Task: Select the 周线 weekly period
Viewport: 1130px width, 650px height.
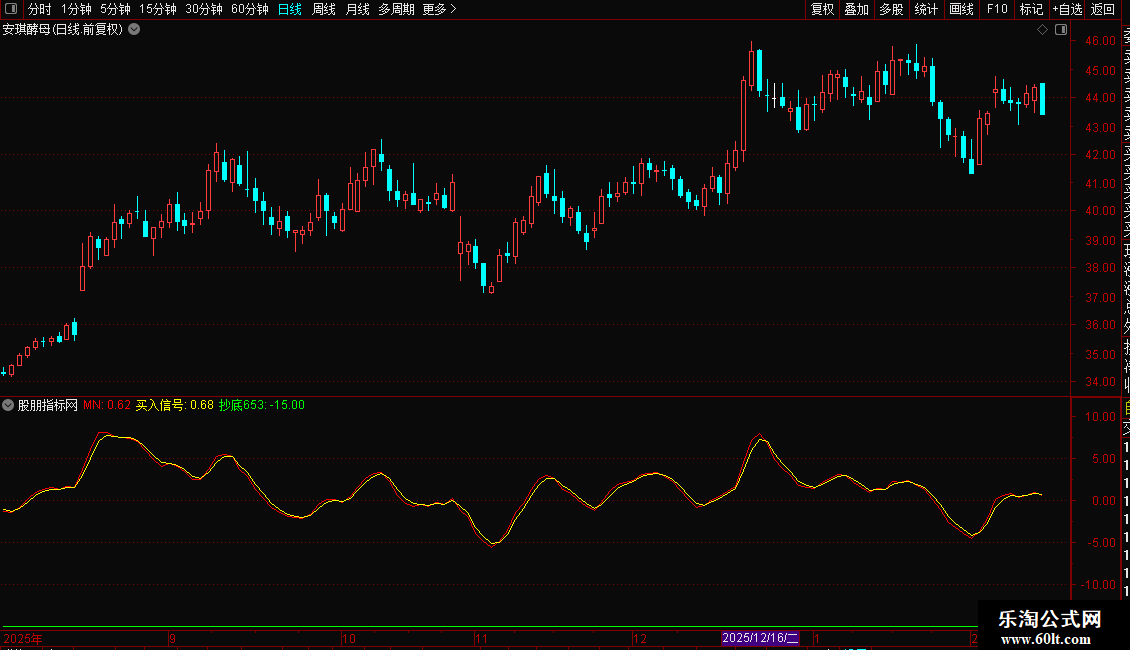Action: (x=324, y=10)
